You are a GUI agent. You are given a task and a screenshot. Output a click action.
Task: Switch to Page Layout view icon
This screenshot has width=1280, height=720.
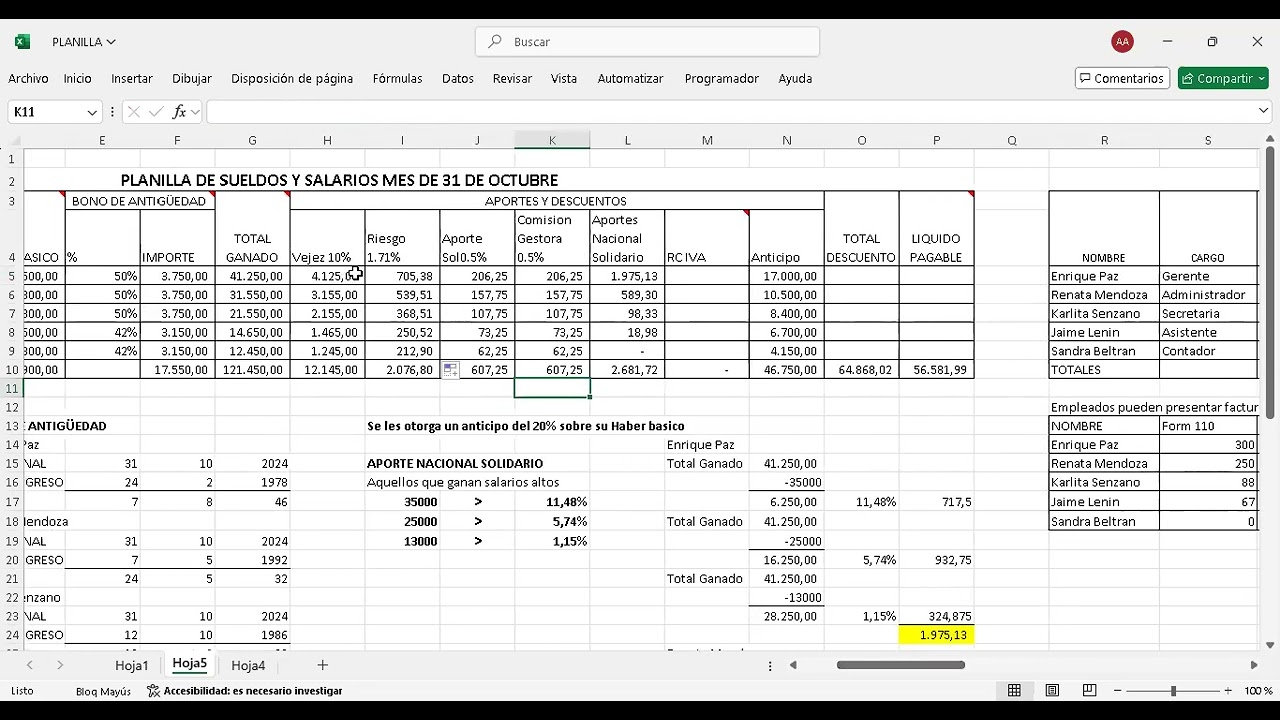coord(1052,691)
